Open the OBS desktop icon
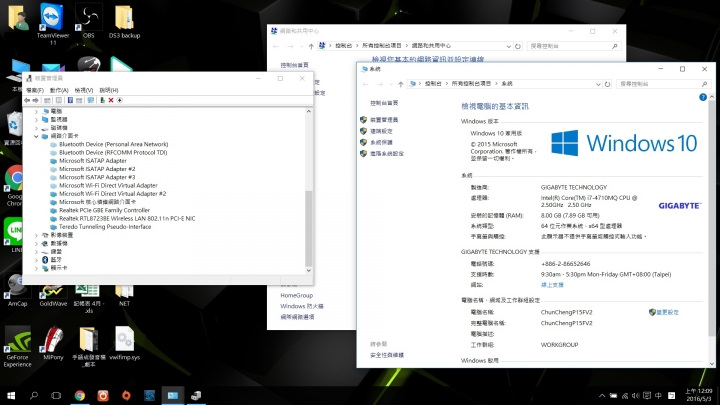 pyautogui.click(x=89, y=21)
